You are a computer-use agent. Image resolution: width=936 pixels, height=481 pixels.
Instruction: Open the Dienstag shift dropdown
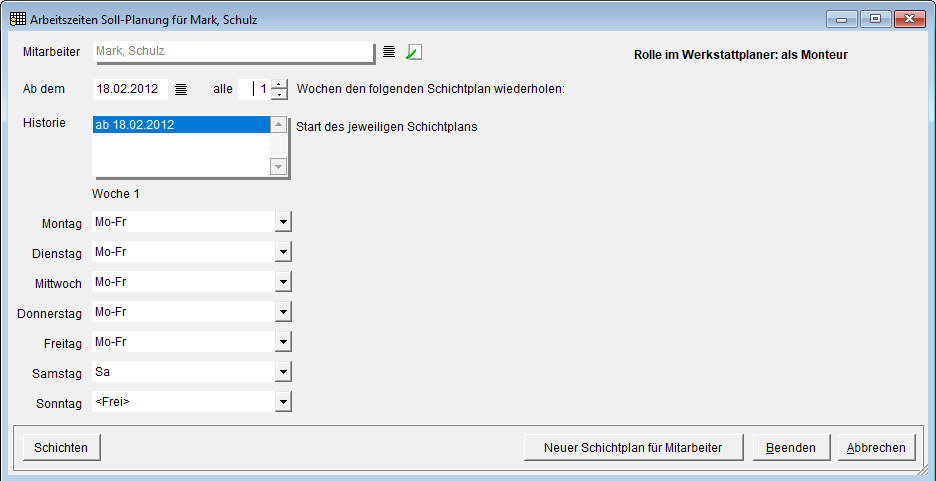284,252
